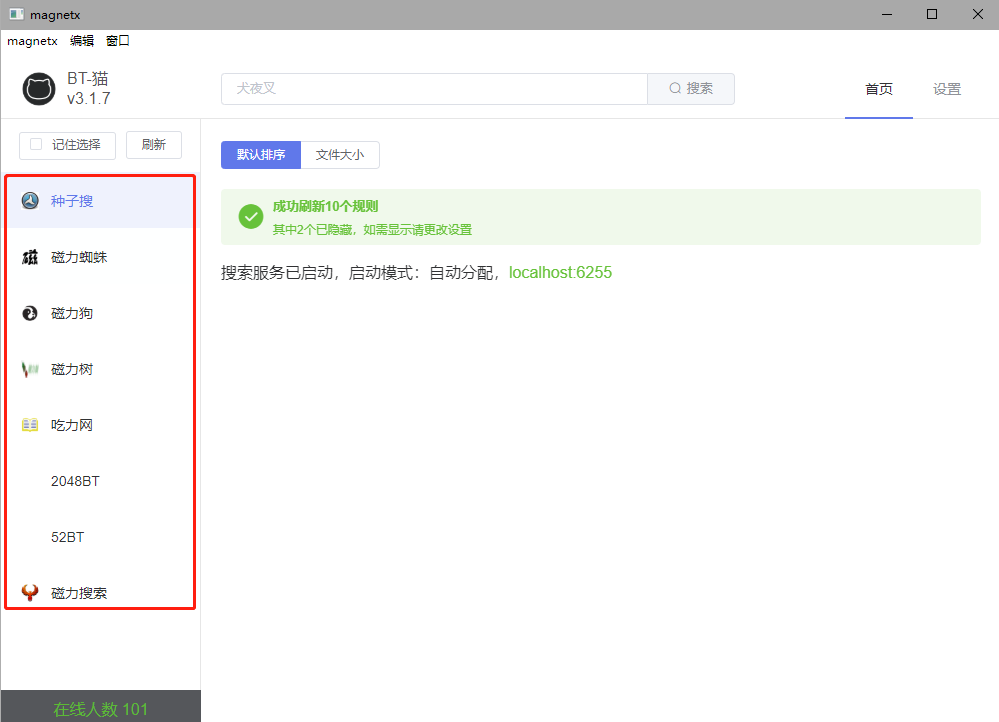Select the 磁力狗 source icon
Viewport: 999px width, 722px height.
[30, 313]
